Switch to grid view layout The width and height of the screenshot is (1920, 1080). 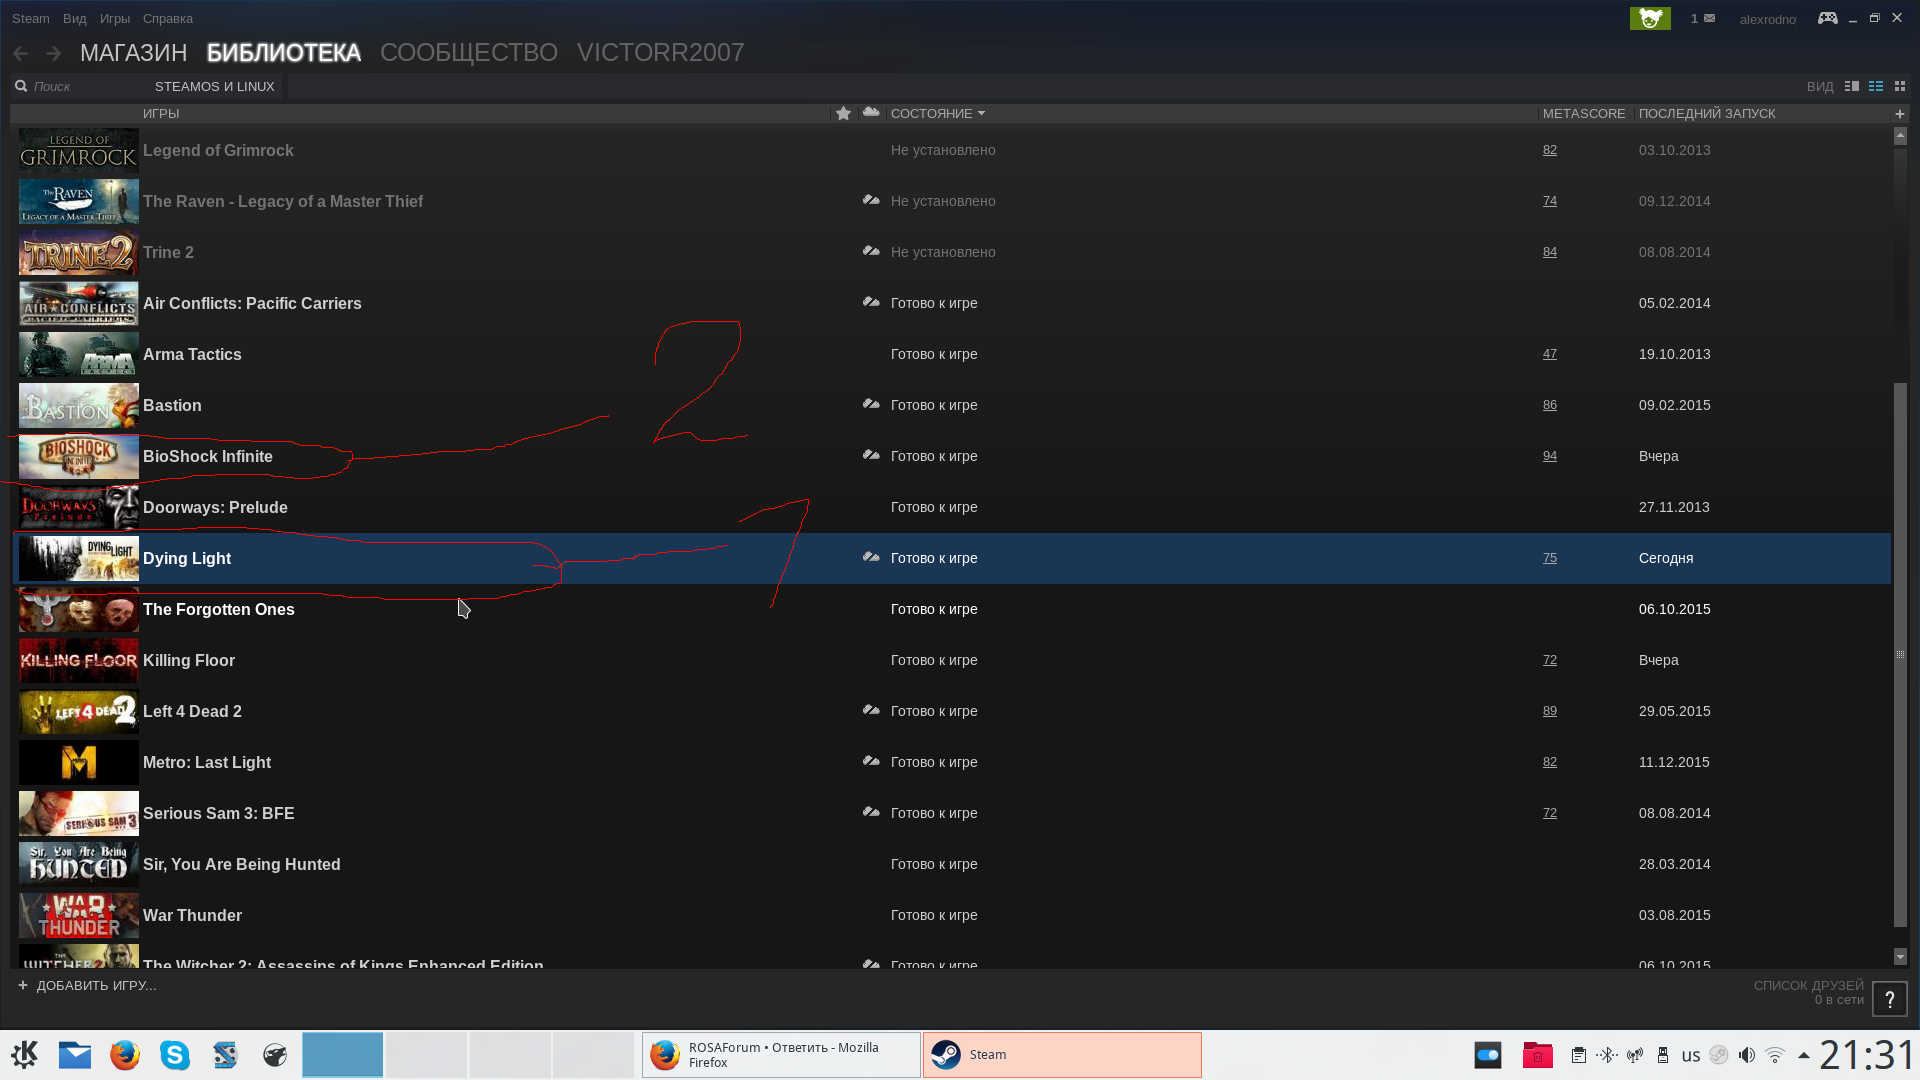tap(1900, 86)
